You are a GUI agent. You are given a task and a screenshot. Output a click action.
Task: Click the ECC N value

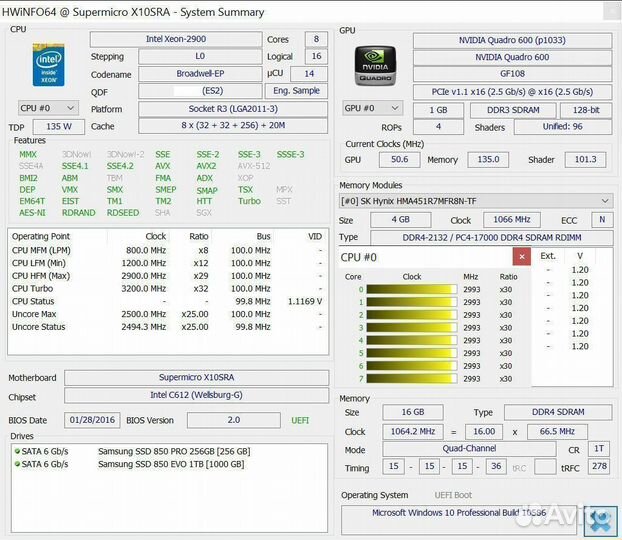pyautogui.click(x=602, y=219)
